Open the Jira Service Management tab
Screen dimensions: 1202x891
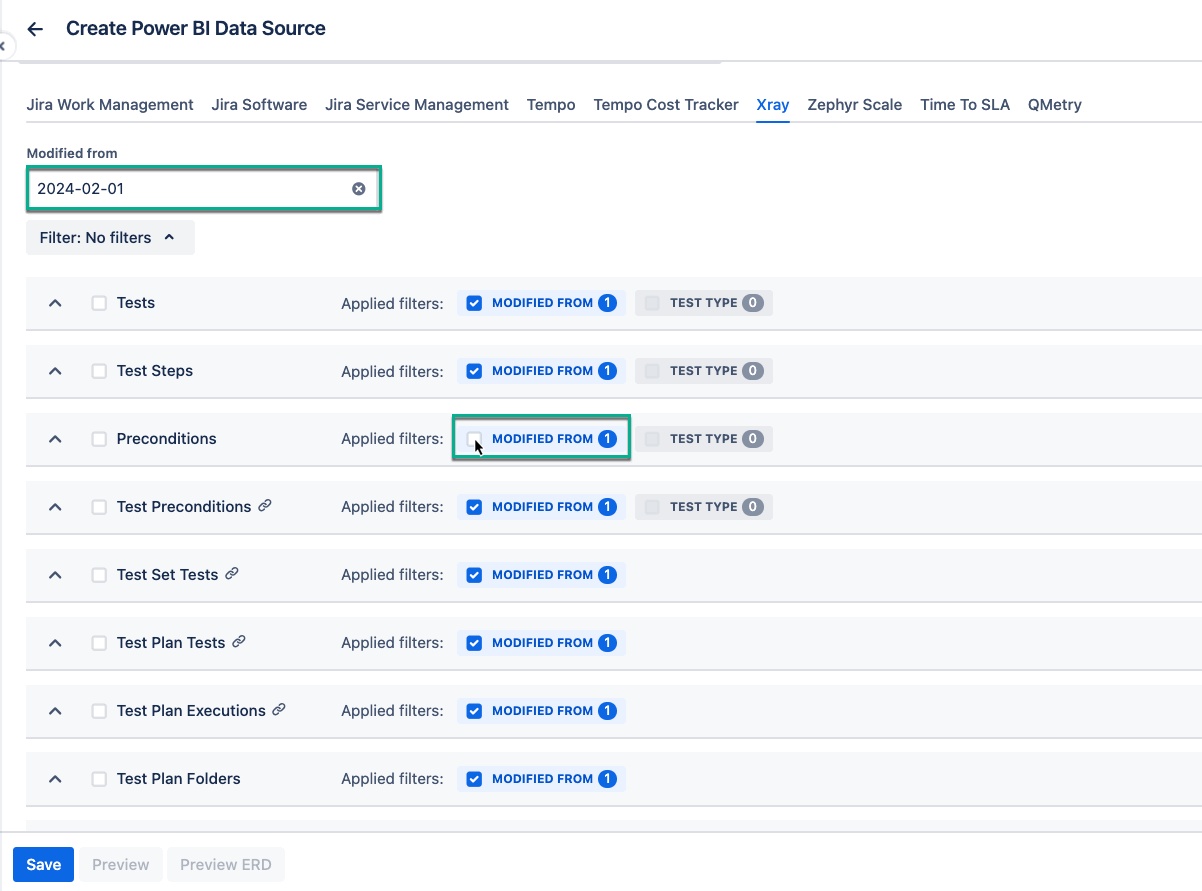tap(417, 104)
